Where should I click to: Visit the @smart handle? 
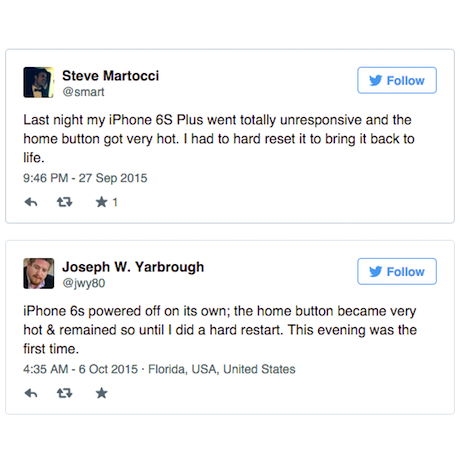point(83,92)
